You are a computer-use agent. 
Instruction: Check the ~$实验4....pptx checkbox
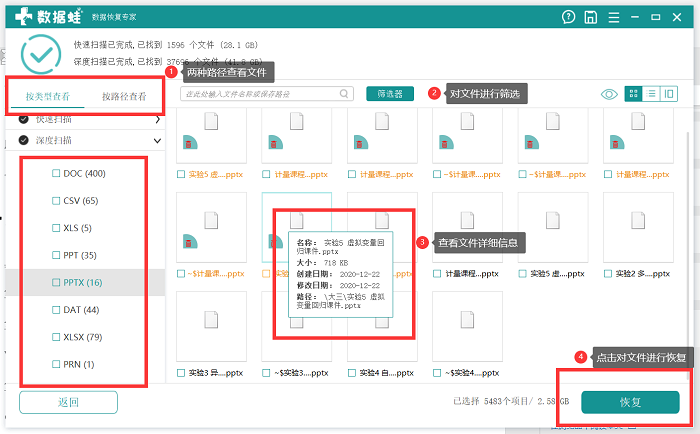[437, 372]
